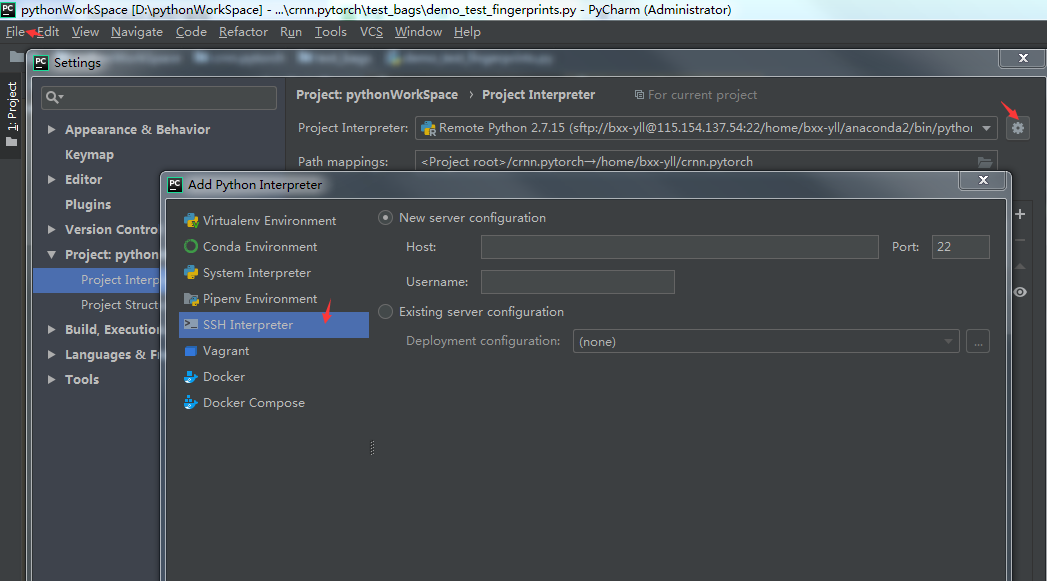Click the plus icon to add package
1047x581 pixels.
tap(1020, 214)
